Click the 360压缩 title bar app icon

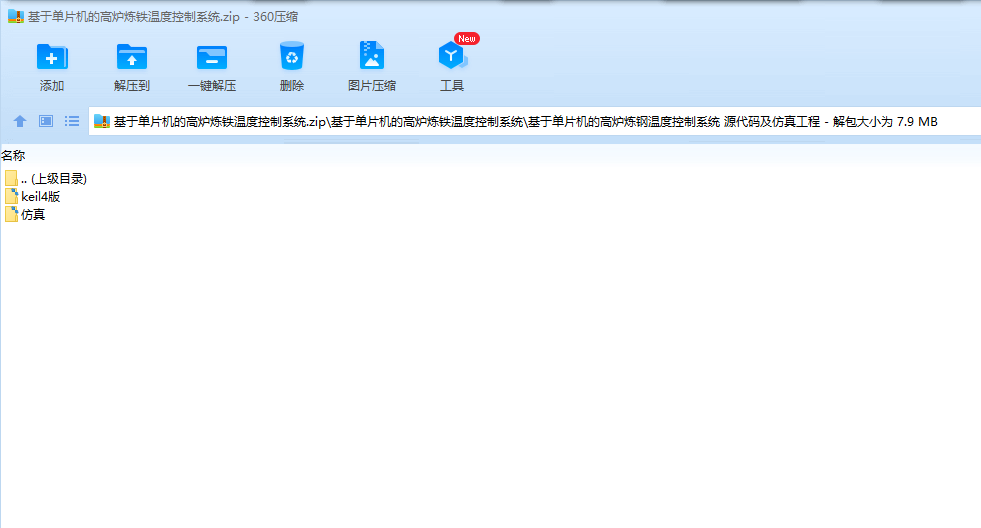16,16
